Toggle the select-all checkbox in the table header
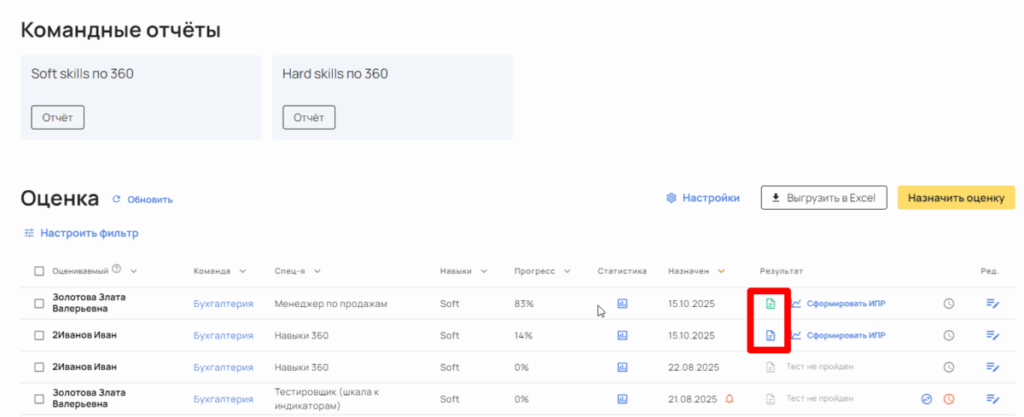 (x=39, y=271)
